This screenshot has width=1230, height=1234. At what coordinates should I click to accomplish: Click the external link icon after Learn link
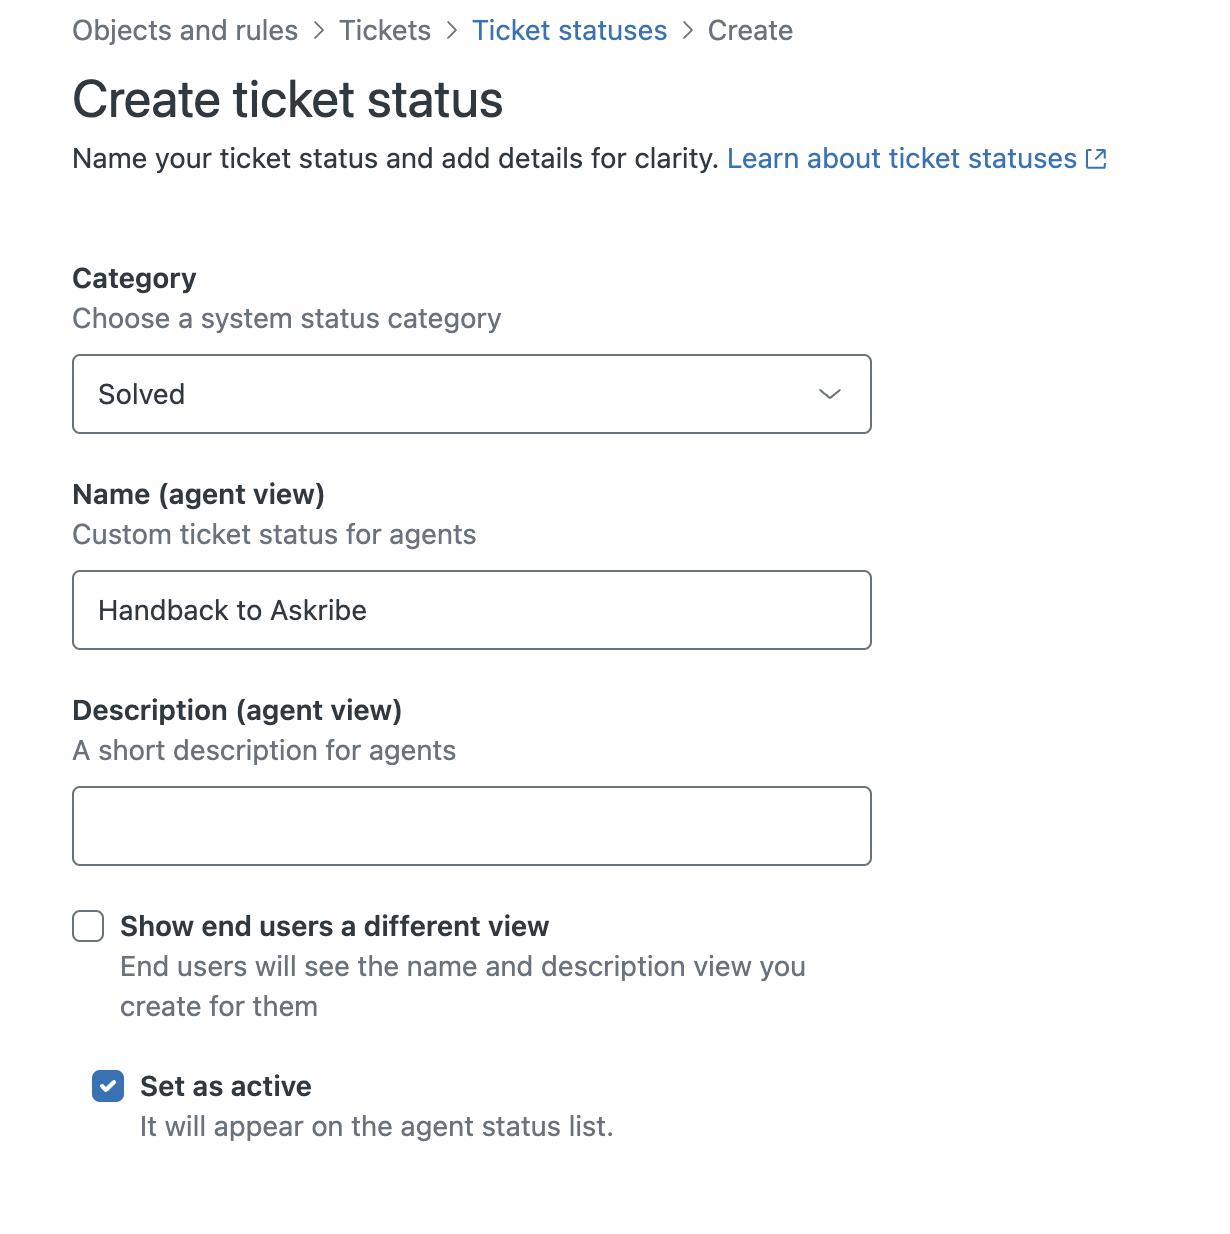click(1096, 159)
